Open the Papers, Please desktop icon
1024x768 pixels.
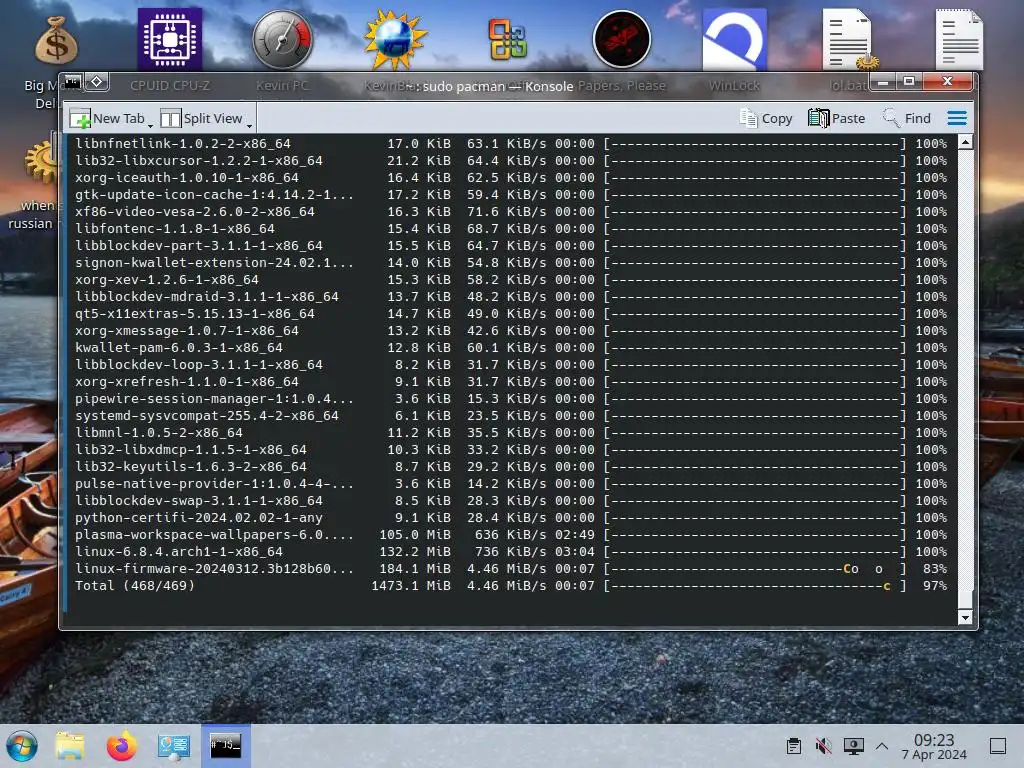click(622, 39)
